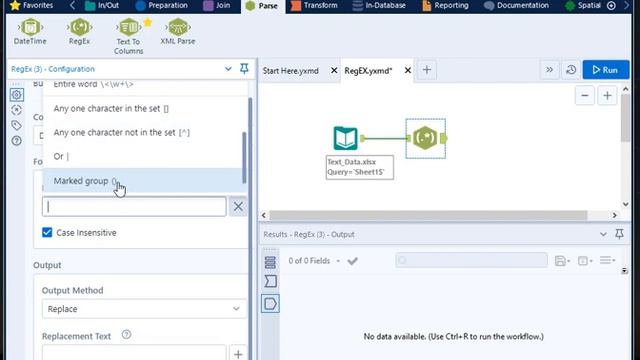Switch to the In/Out tool category
The height and width of the screenshot is (360, 640).
point(102,6)
